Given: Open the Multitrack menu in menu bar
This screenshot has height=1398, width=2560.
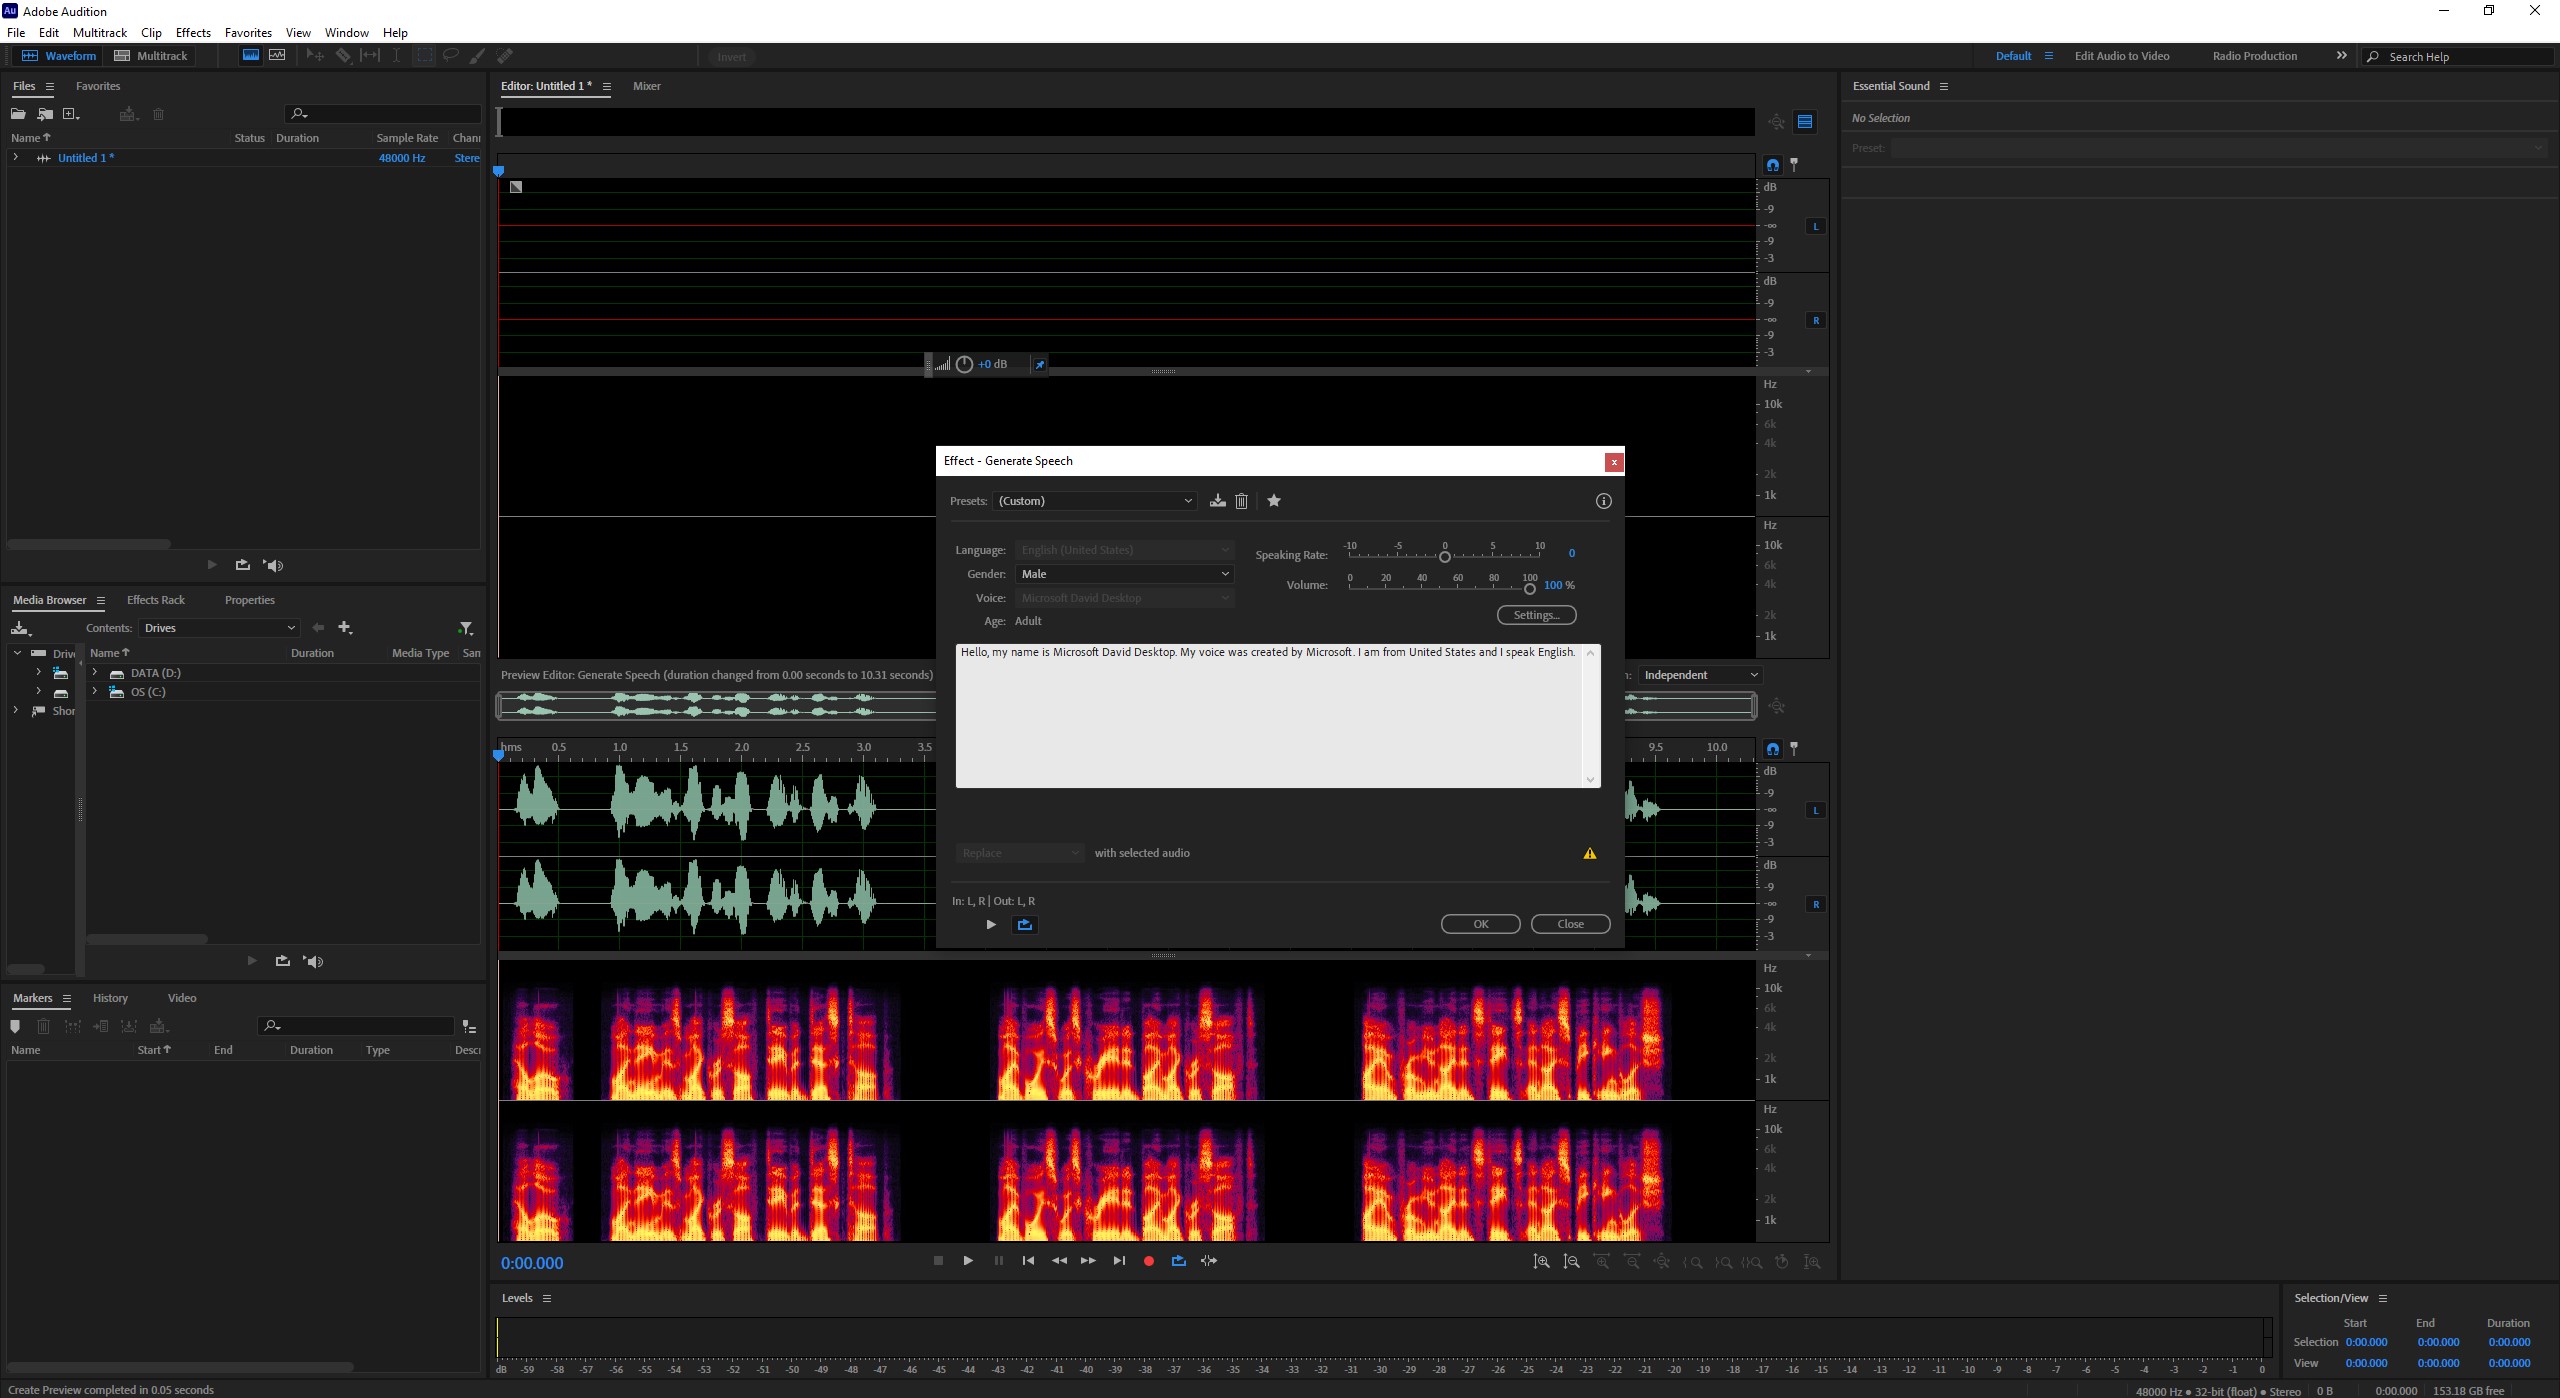Looking at the screenshot, I should 100,33.
